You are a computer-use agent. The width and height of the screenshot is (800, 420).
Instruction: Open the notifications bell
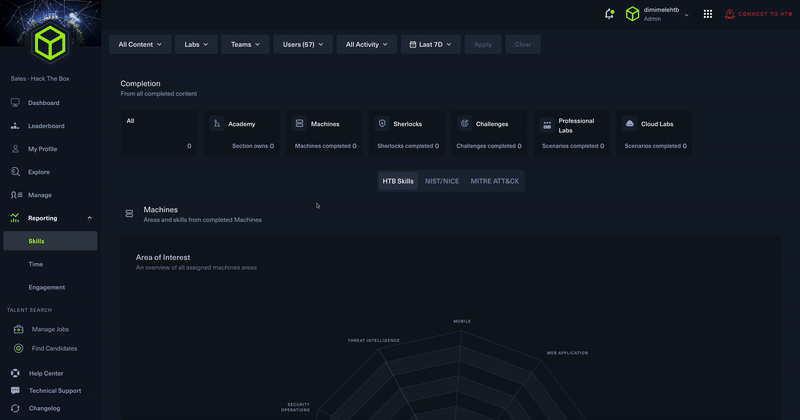(609, 14)
